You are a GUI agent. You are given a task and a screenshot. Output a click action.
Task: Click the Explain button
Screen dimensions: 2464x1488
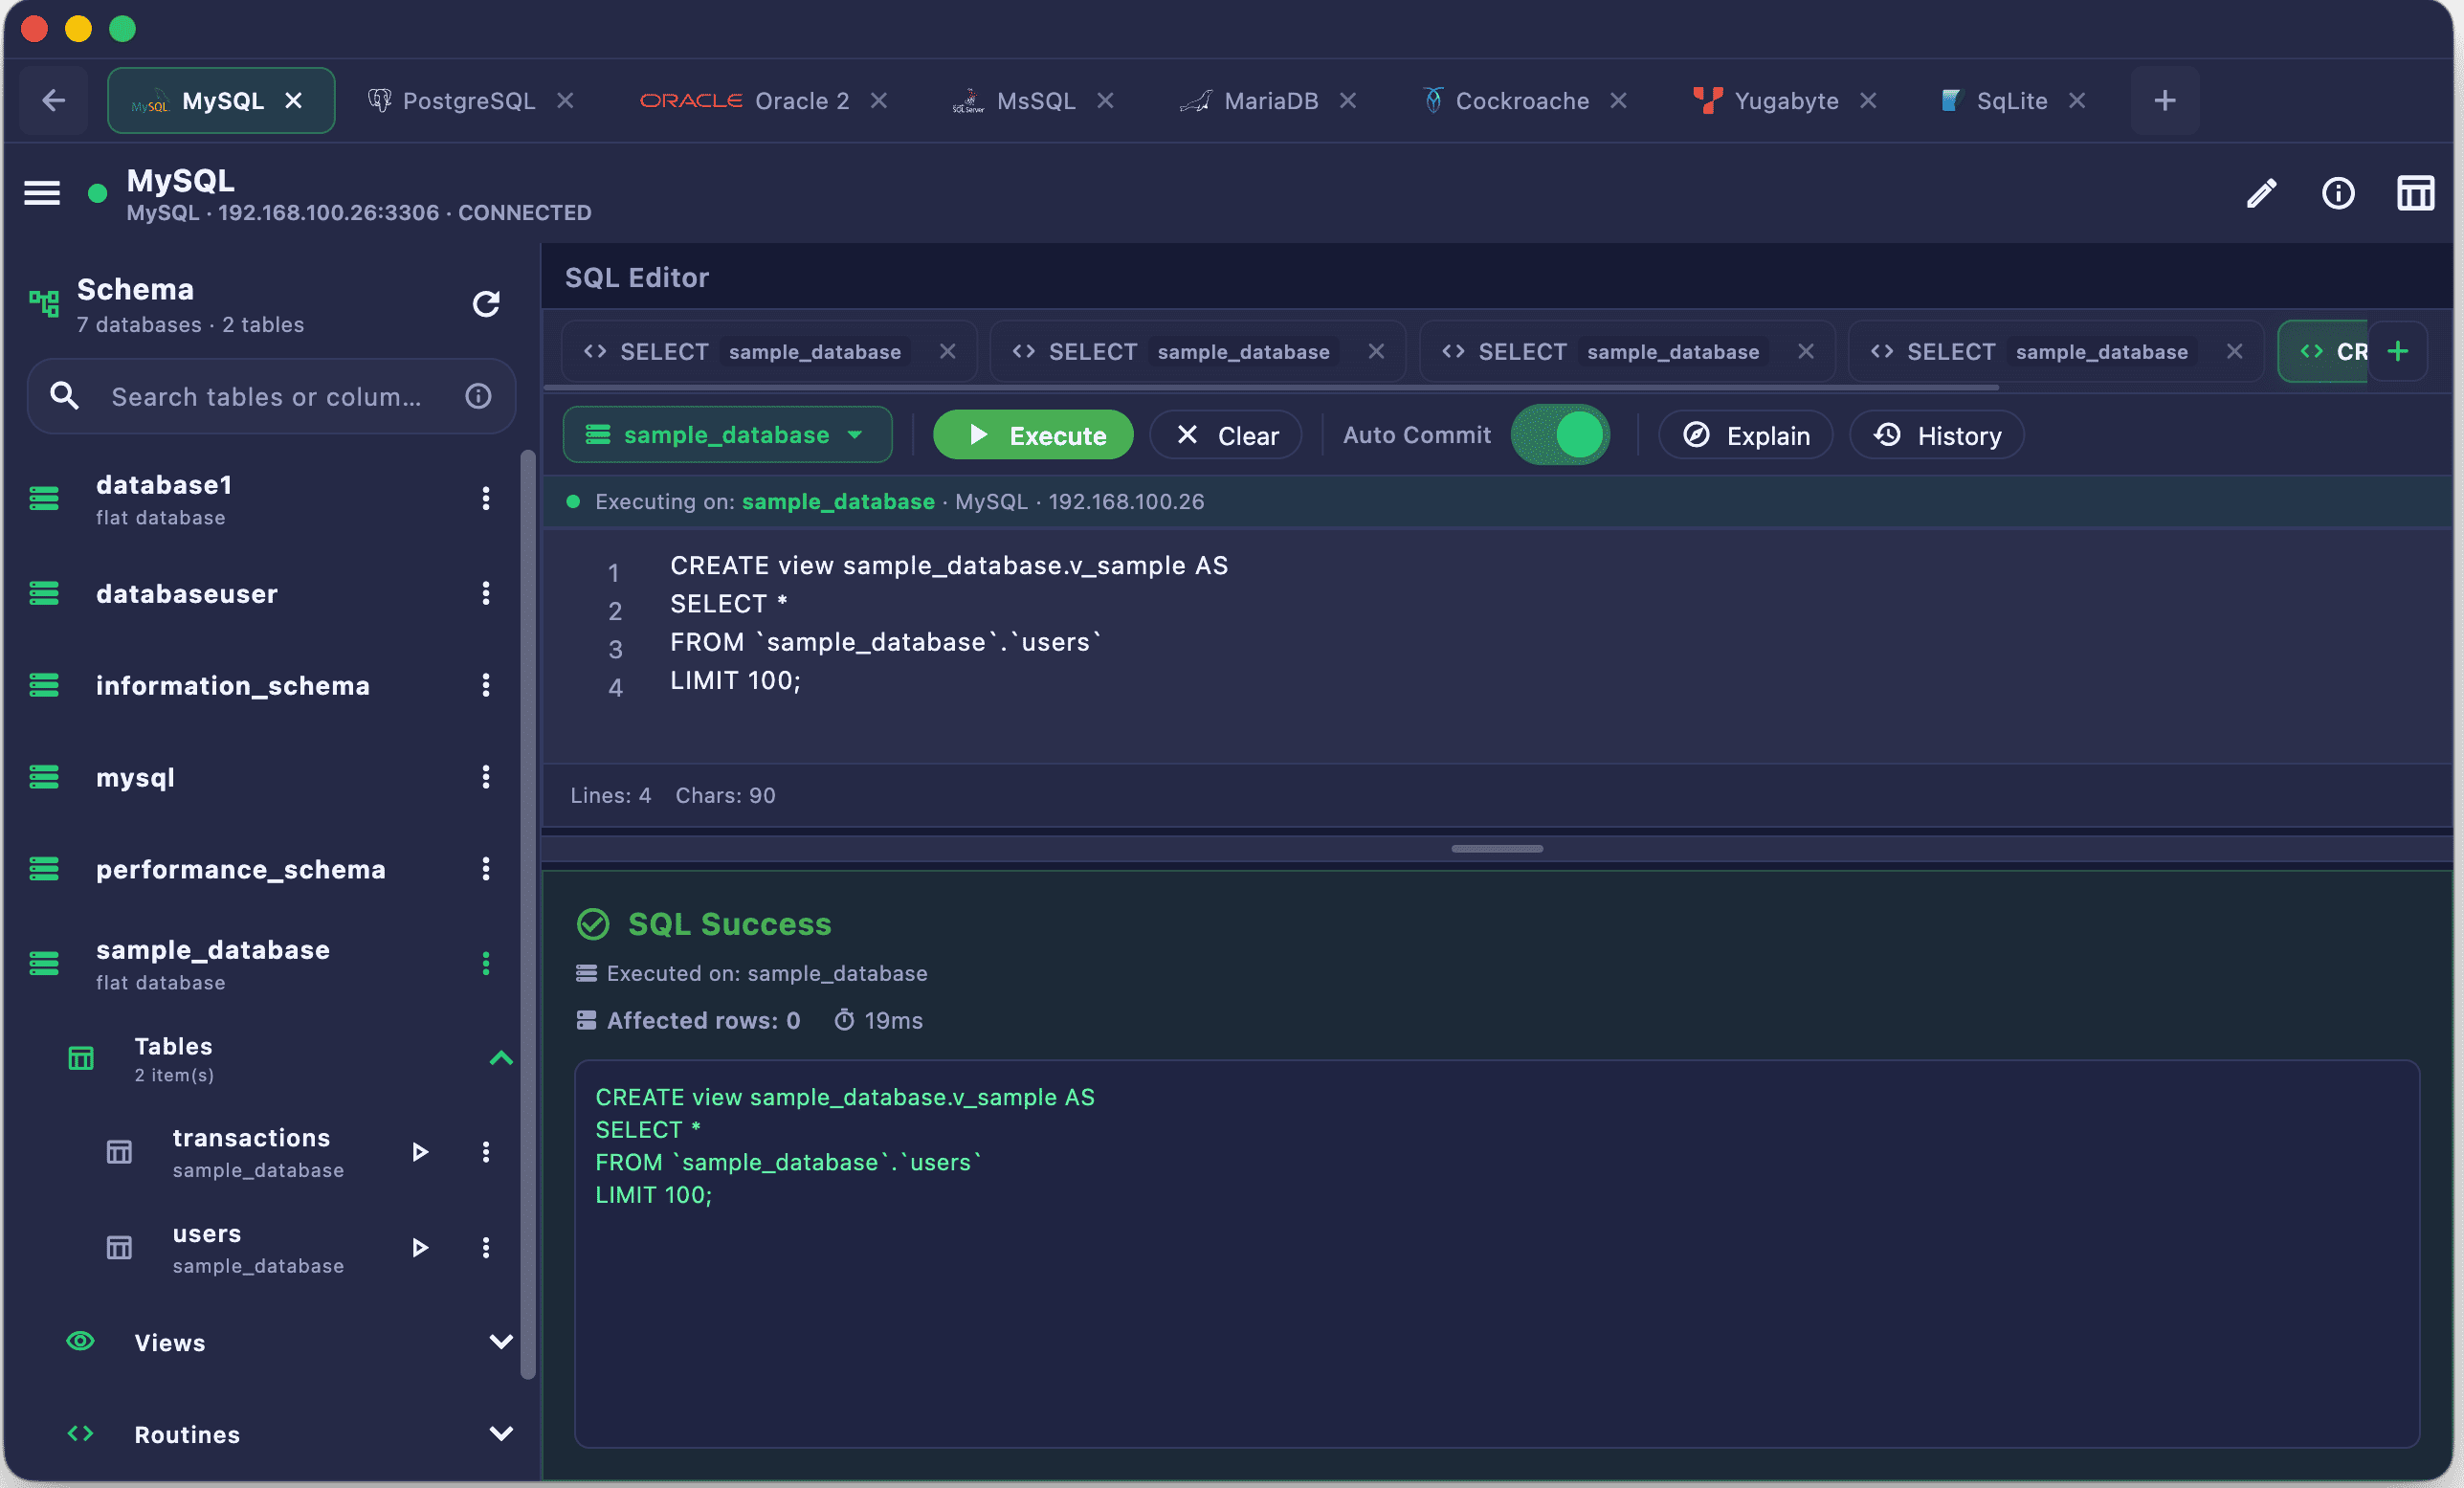point(1746,435)
